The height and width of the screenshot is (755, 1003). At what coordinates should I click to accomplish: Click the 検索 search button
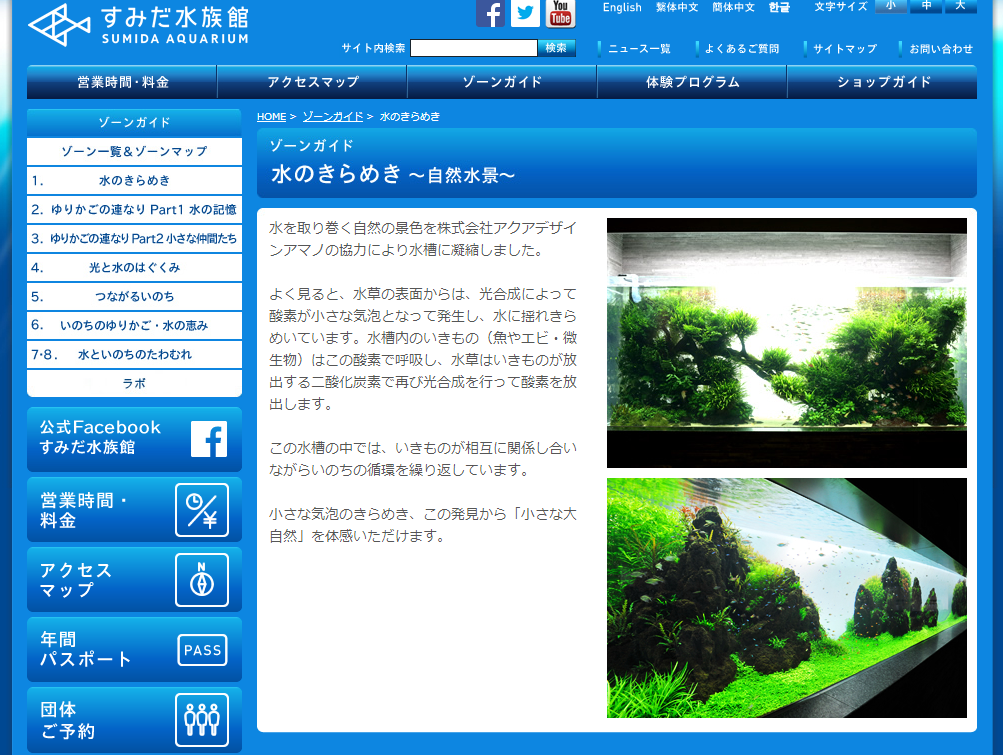click(x=556, y=47)
